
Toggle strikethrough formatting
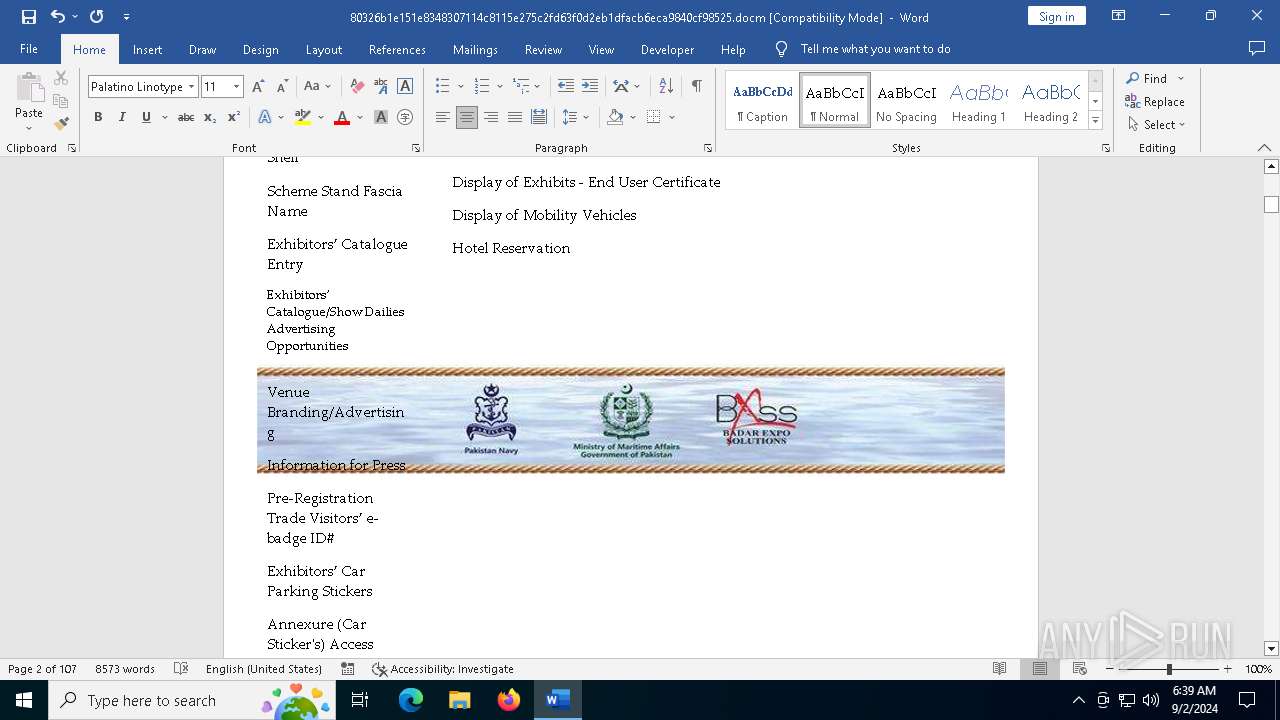coord(186,117)
